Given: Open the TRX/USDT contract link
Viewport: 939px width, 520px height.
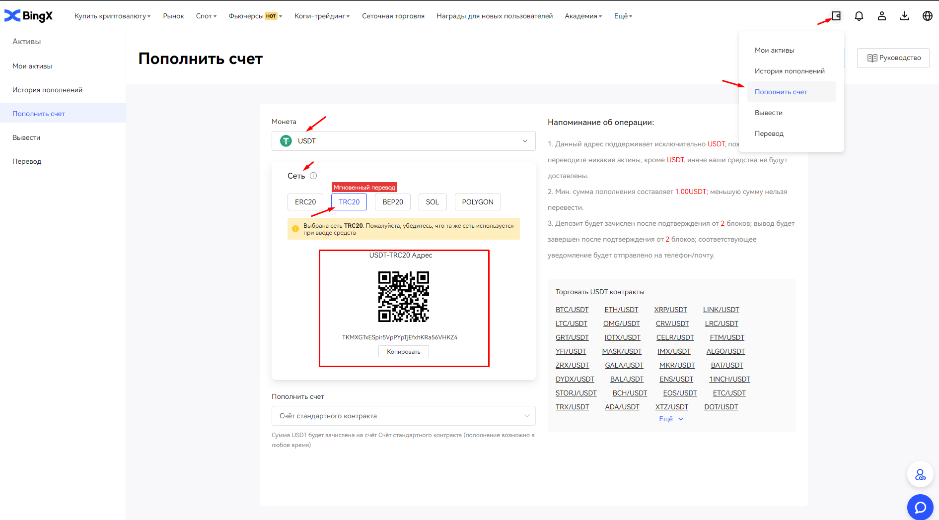Looking at the screenshot, I should click(572, 407).
